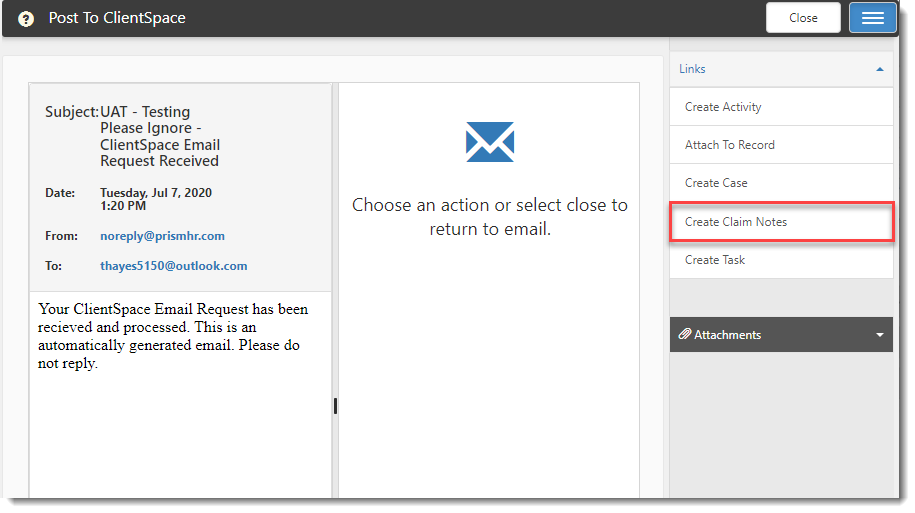Image resolution: width=915 pixels, height=513 pixels.
Task: Click the Links section header
Action: [x=781, y=69]
